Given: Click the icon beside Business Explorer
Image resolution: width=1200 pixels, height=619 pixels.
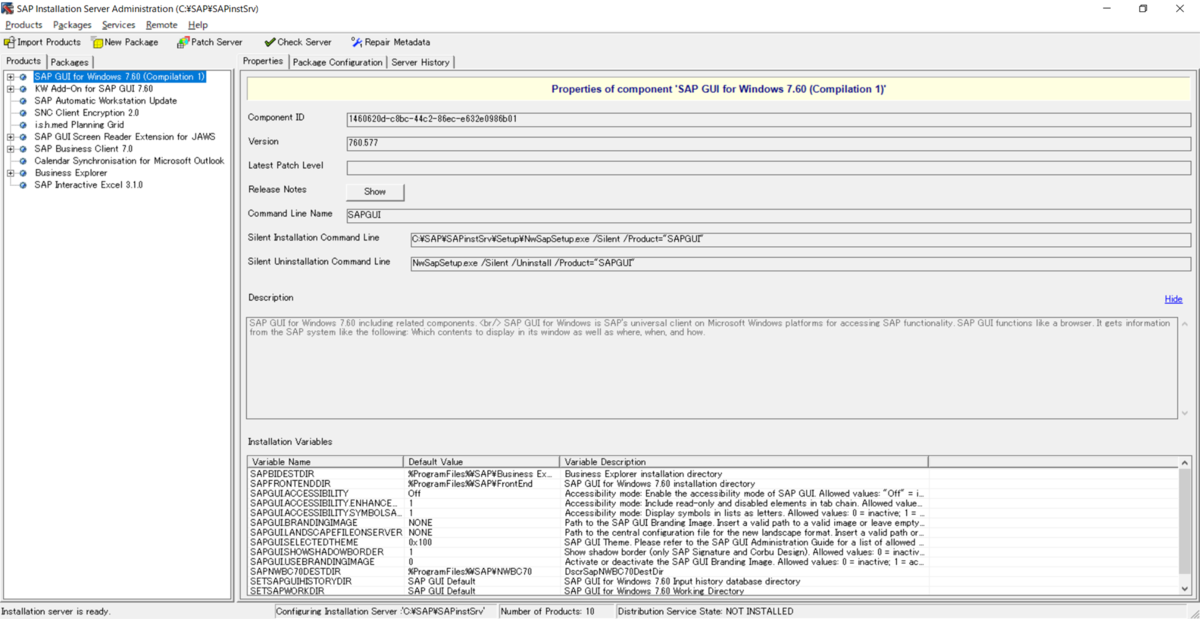Looking at the screenshot, I should coord(23,173).
